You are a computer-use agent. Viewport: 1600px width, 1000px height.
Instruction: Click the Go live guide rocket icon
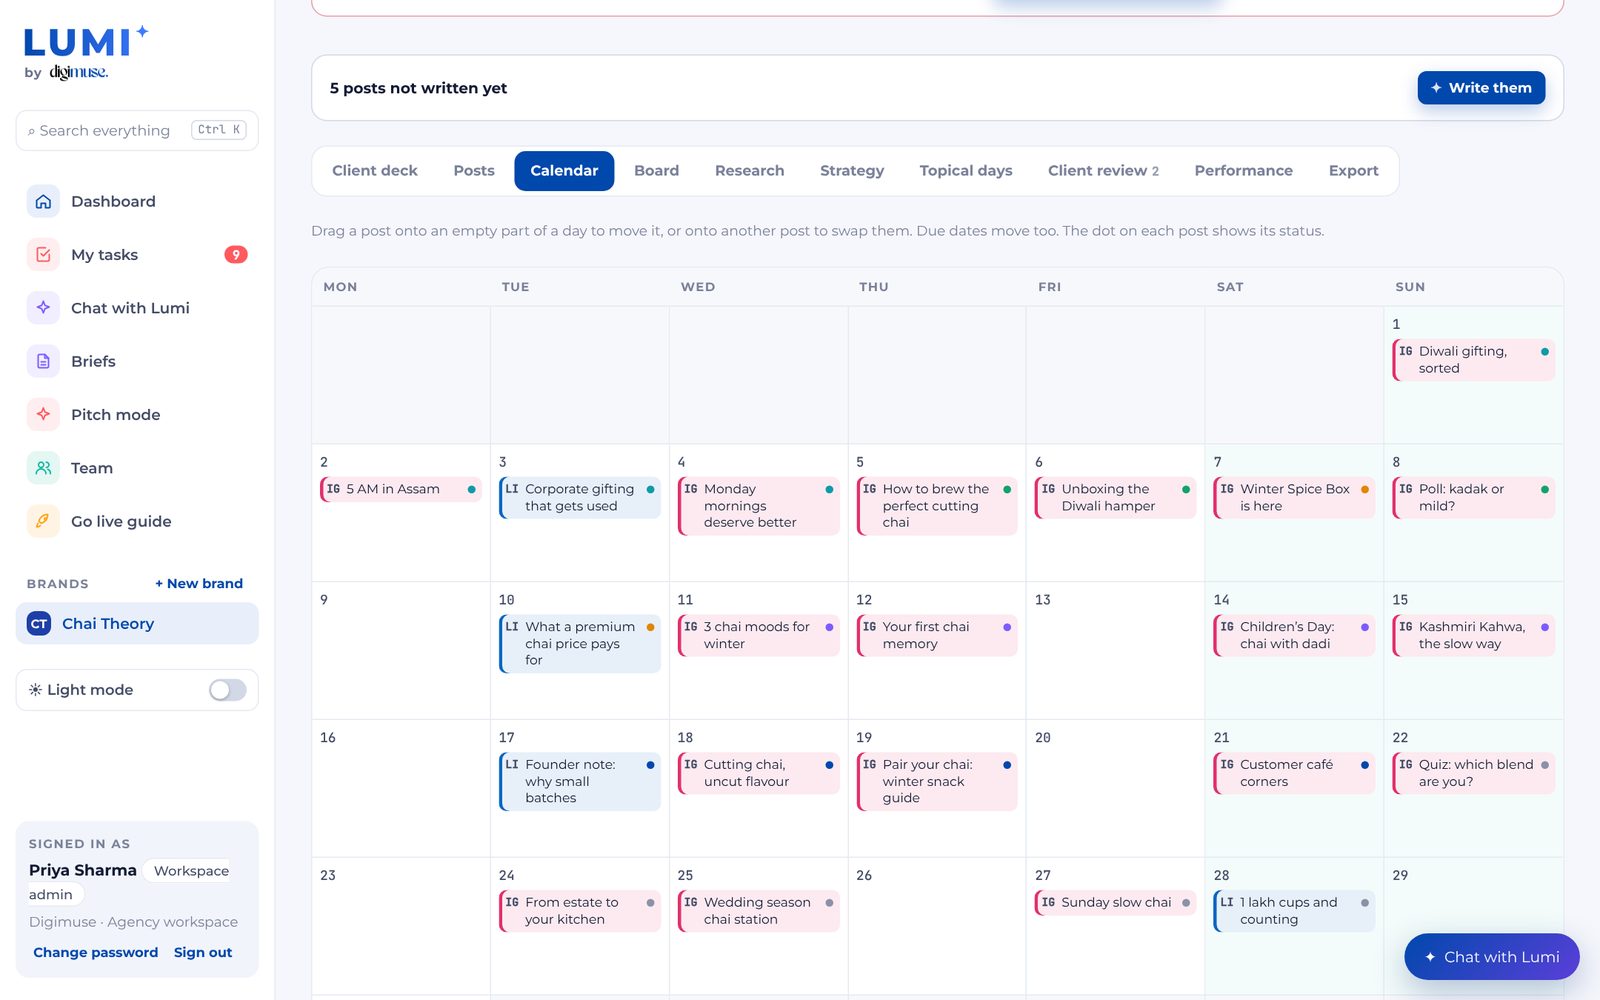[43, 521]
